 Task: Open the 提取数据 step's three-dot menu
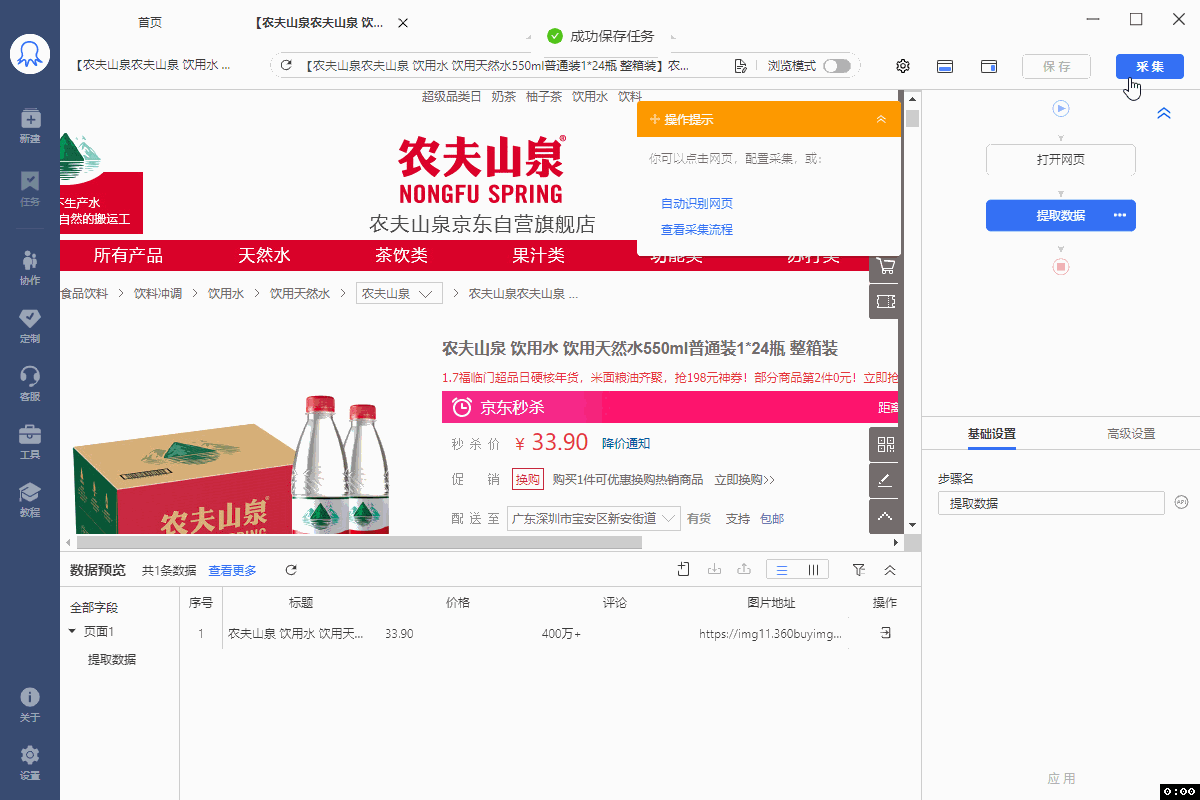(1120, 215)
